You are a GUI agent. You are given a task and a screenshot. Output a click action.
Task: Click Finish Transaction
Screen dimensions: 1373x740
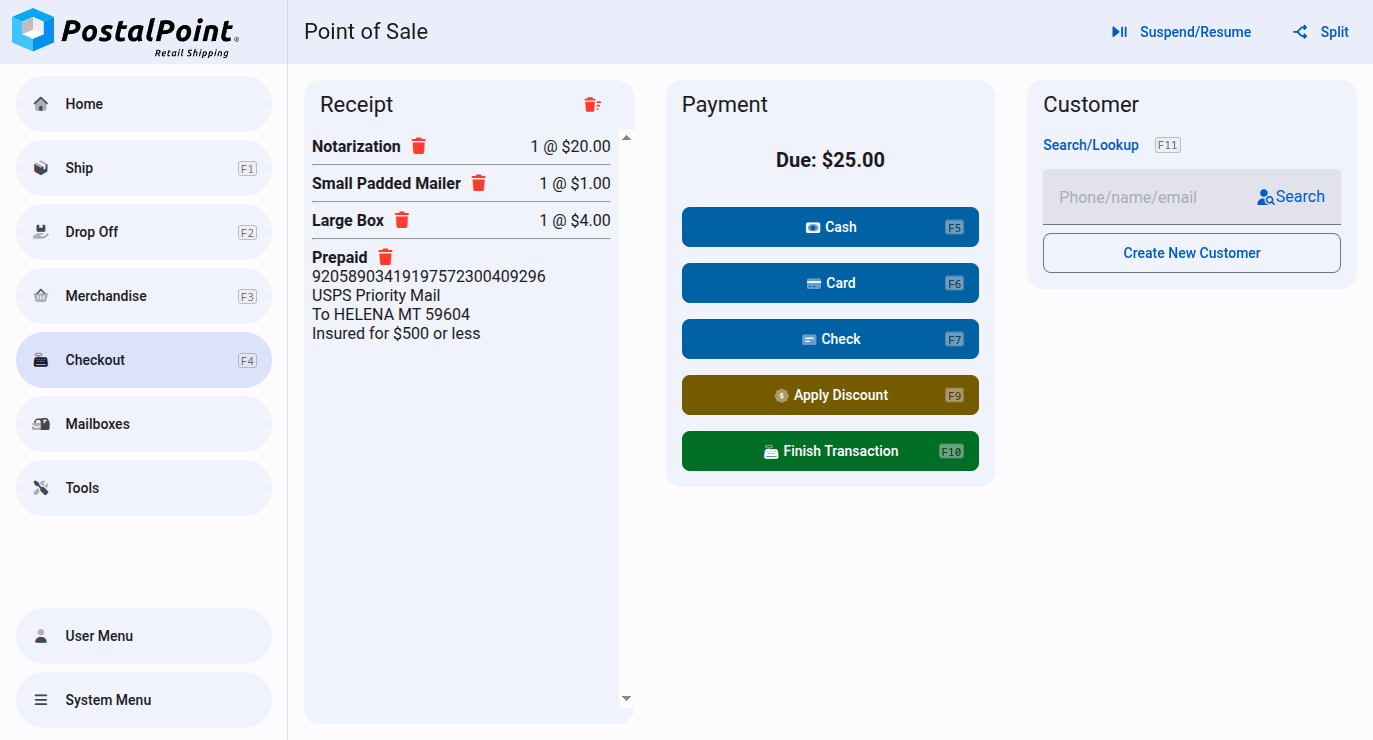(830, 451)
